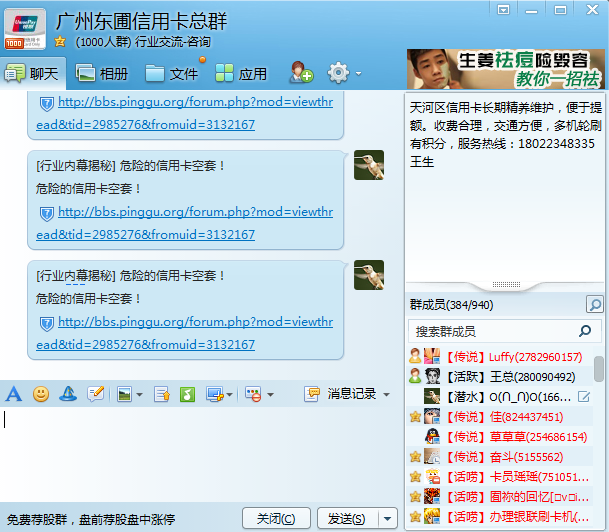Click the star icon beside 奋斗(5155562)

pos(415,457)
